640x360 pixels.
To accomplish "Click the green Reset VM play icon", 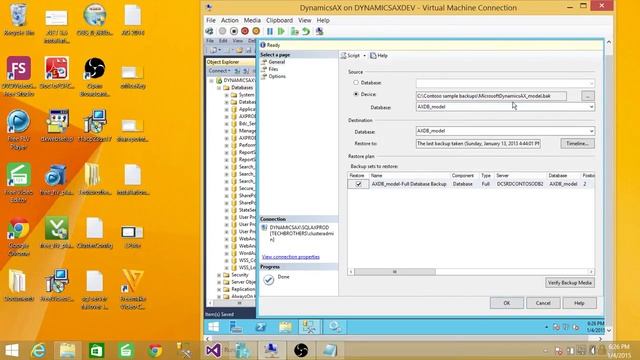I will pyautogui.click(x=281, y=31).
